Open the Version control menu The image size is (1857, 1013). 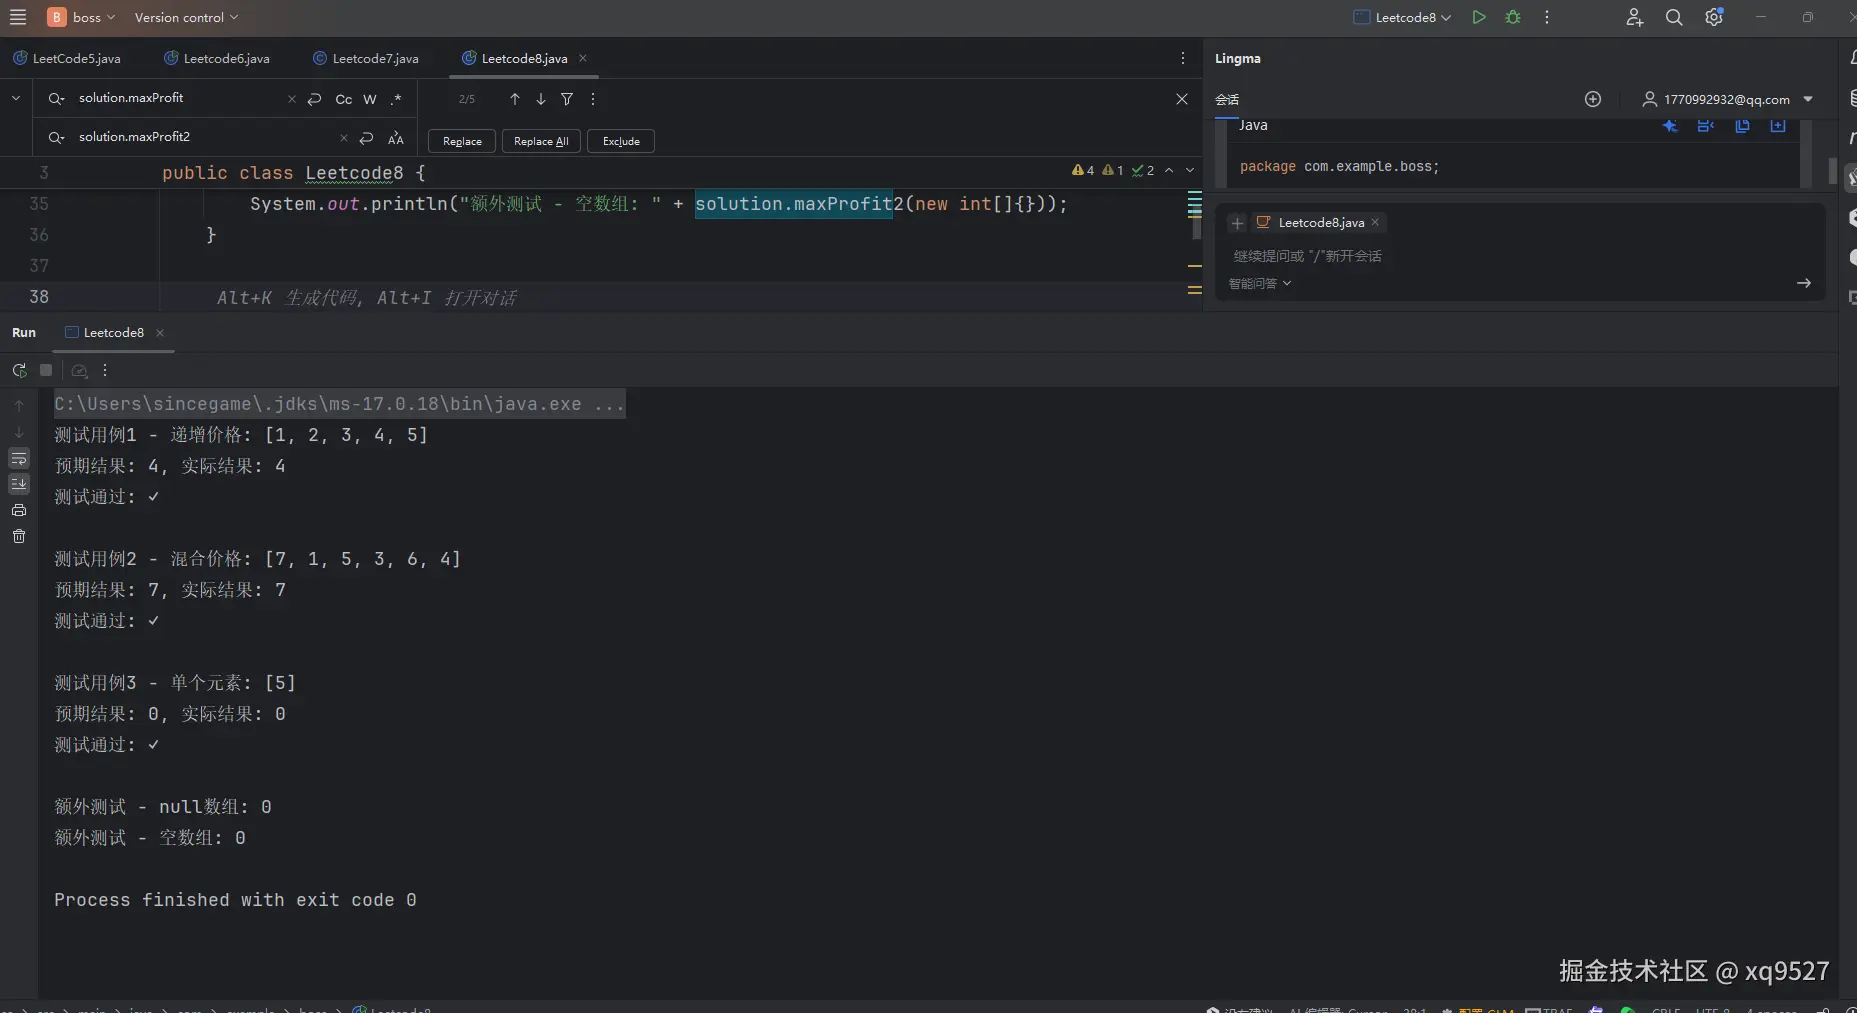(186, 17)
